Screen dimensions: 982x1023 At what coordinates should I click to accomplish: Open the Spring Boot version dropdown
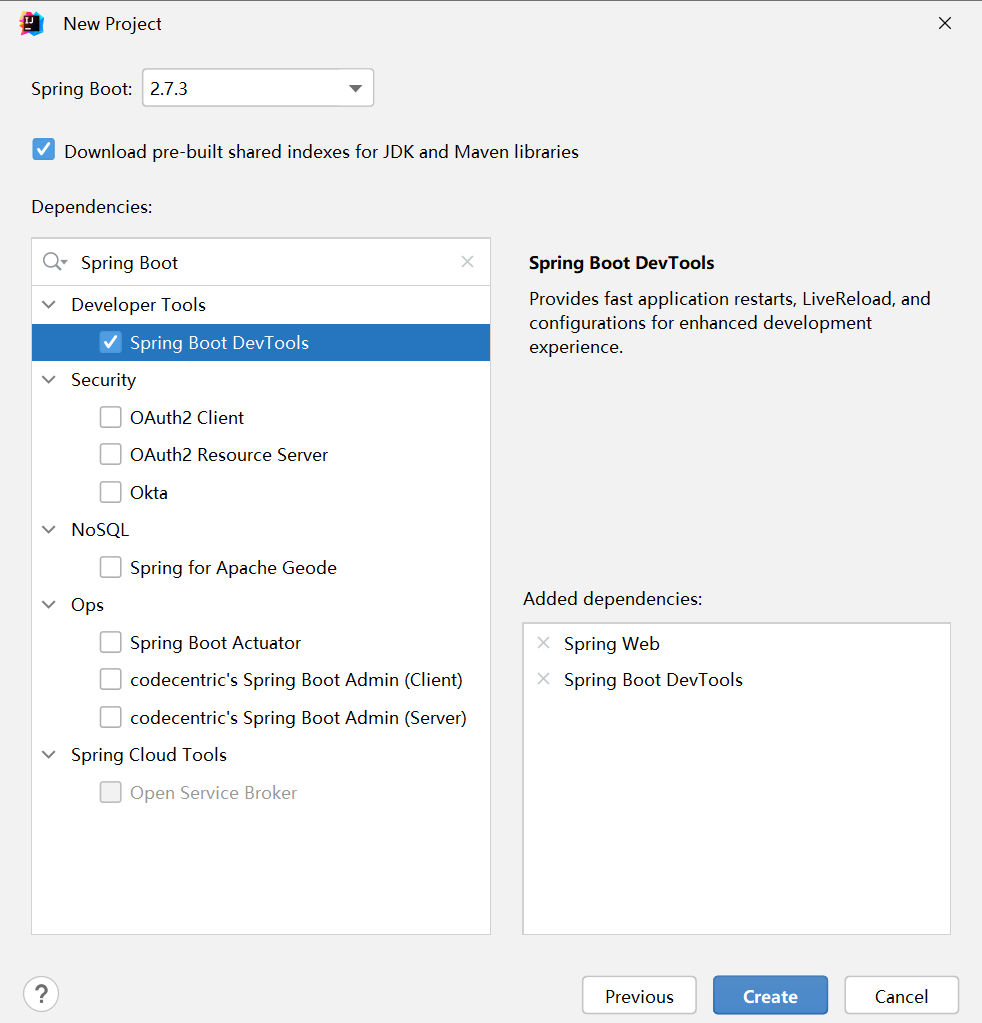[258, 87]
